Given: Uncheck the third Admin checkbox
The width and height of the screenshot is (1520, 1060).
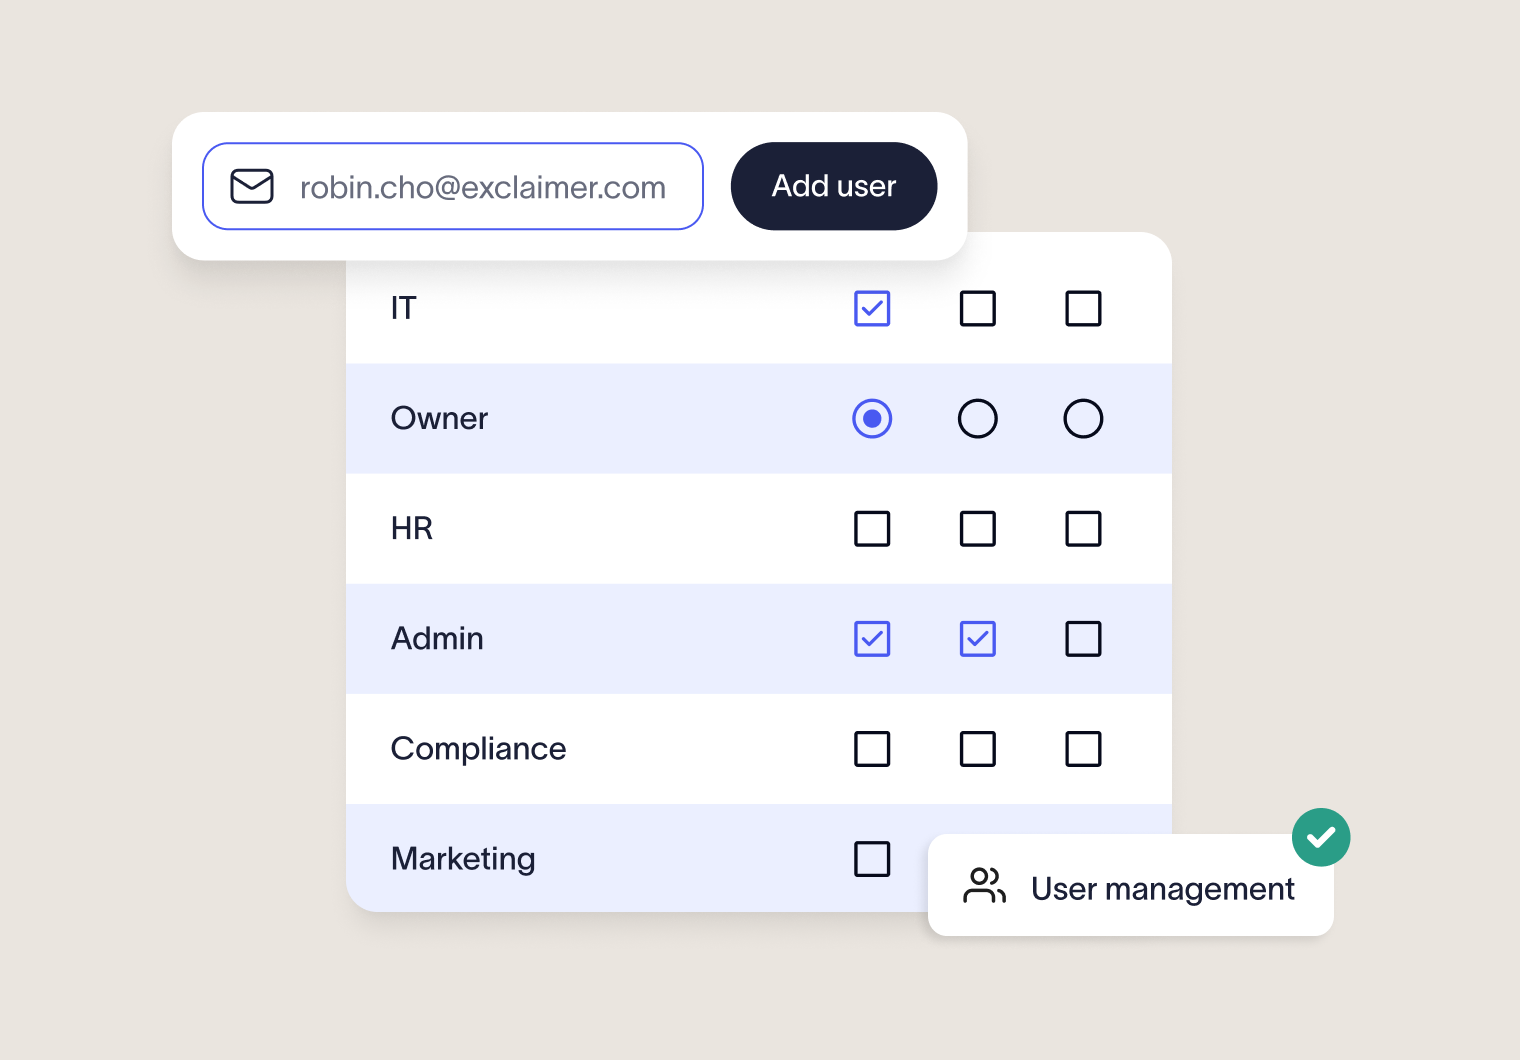Looking at the screenshot, I should [1084, 639].
